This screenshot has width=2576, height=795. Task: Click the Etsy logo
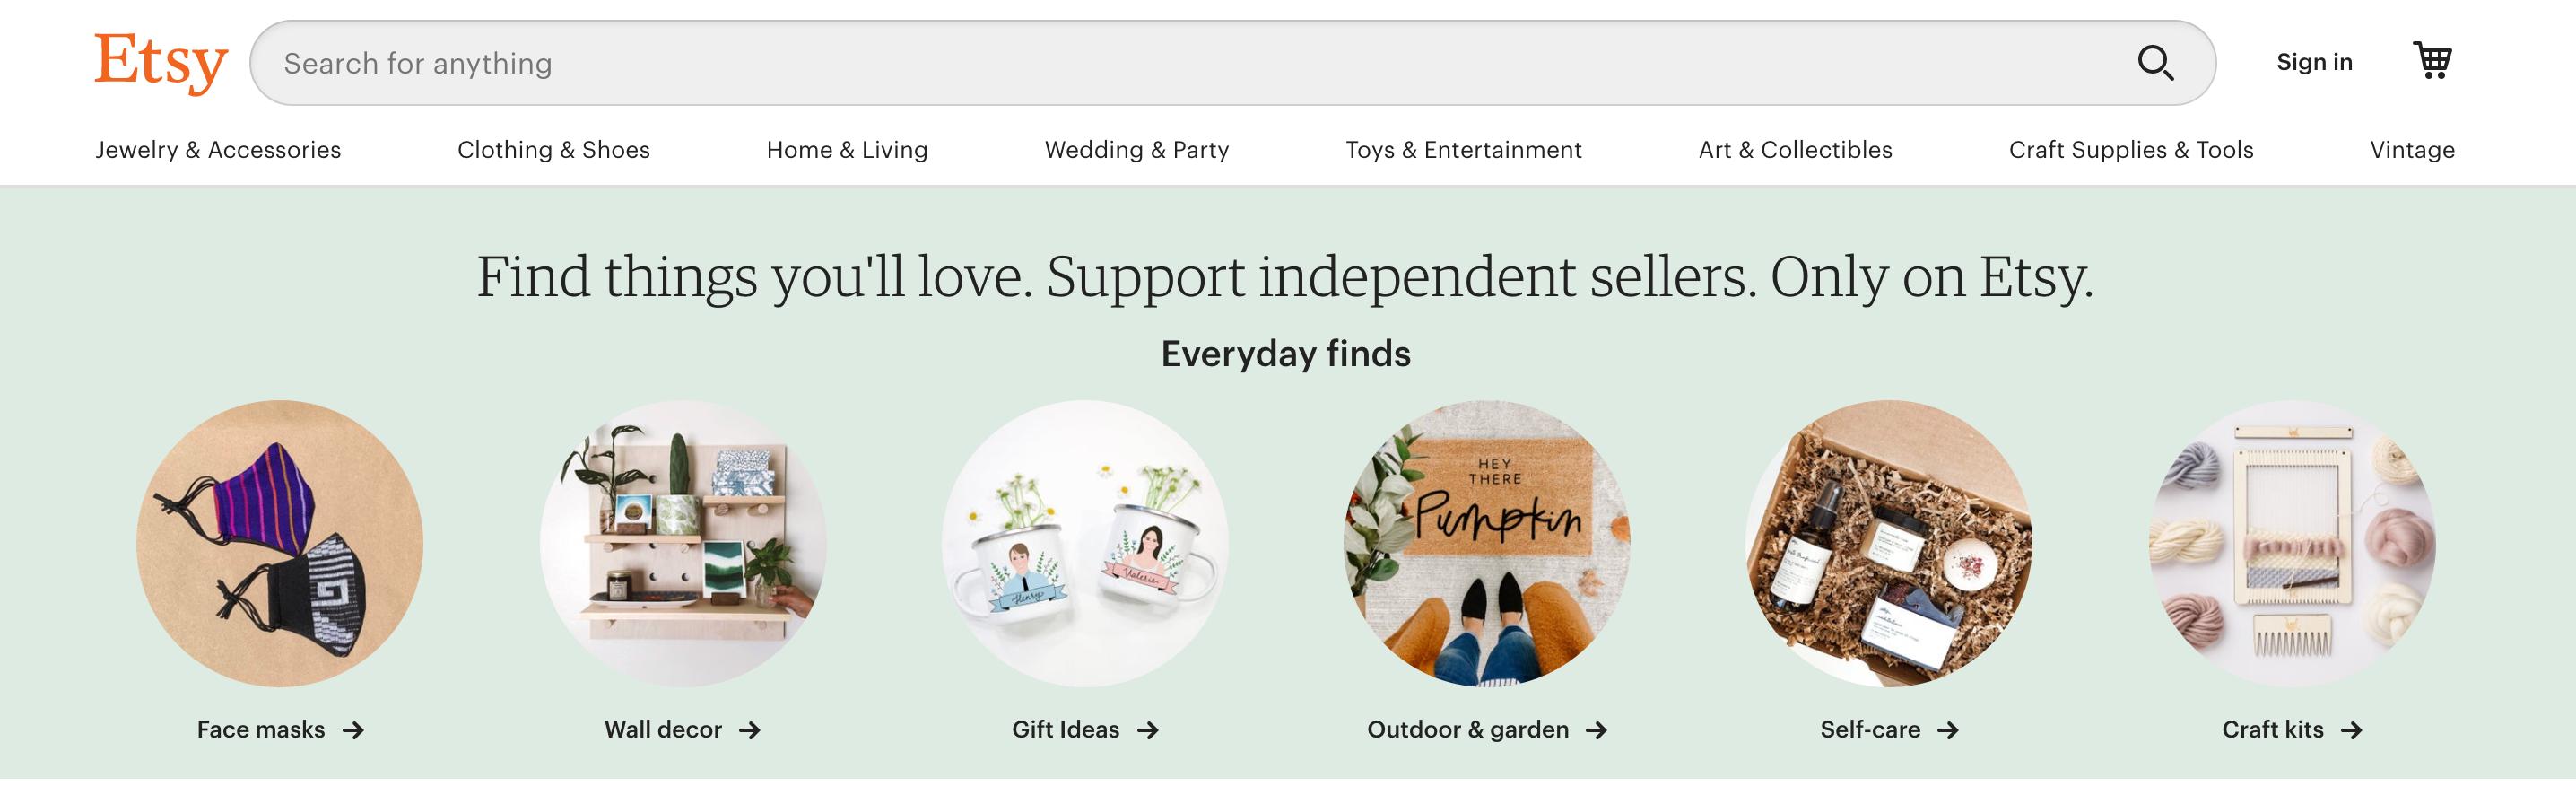pos(161,62)
